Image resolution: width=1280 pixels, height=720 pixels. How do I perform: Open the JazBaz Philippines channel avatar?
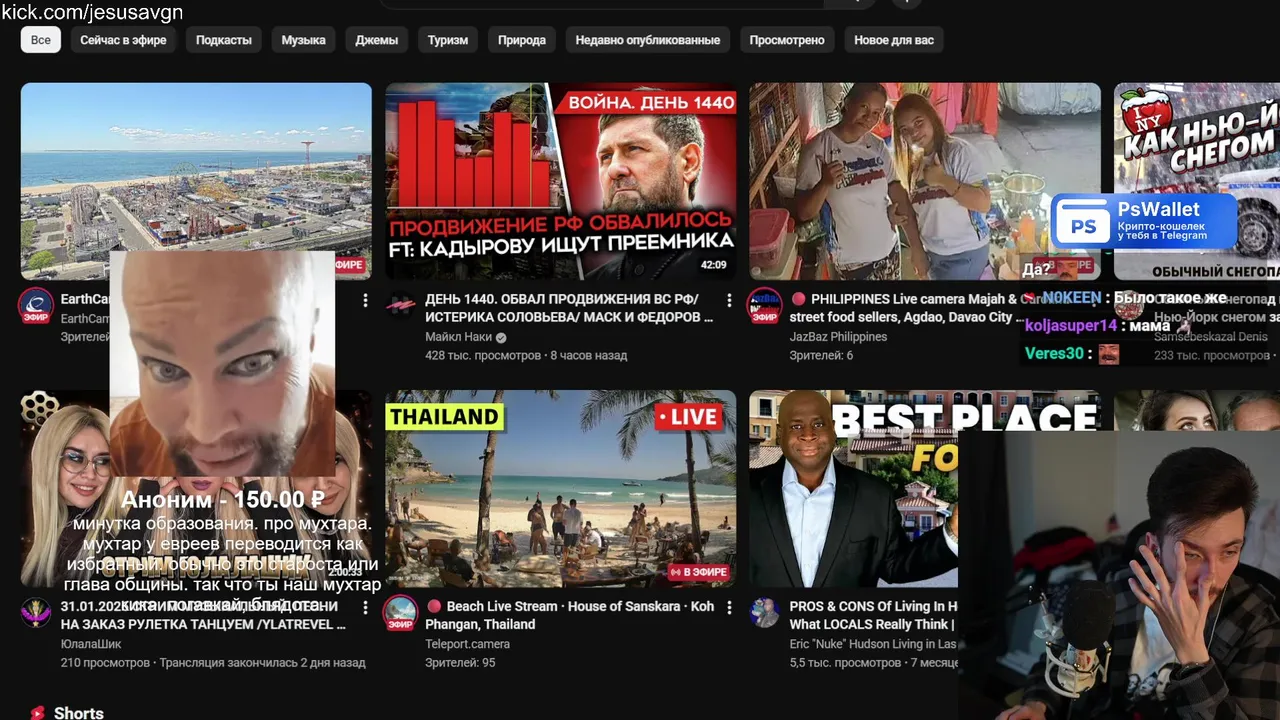point(765,306)
